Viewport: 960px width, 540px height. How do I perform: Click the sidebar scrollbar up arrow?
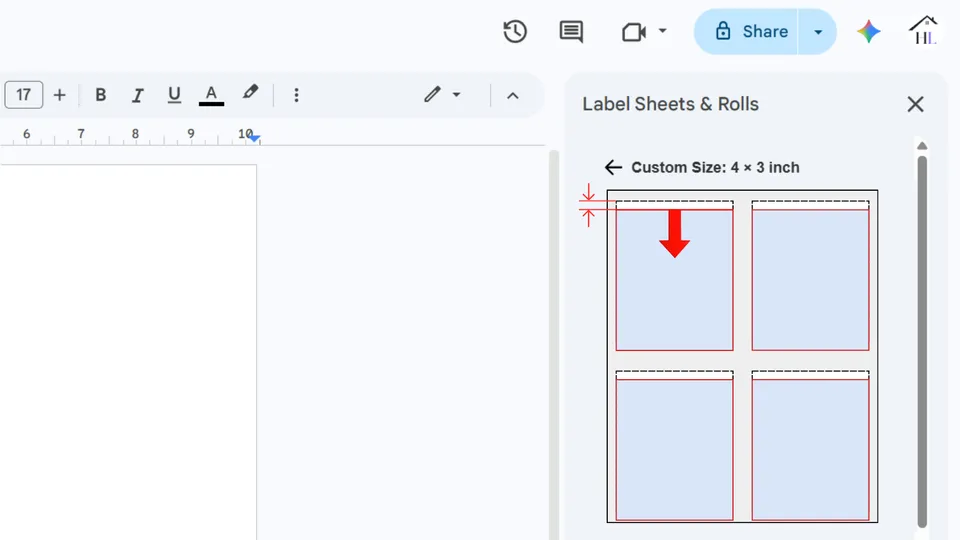point(922,146)
